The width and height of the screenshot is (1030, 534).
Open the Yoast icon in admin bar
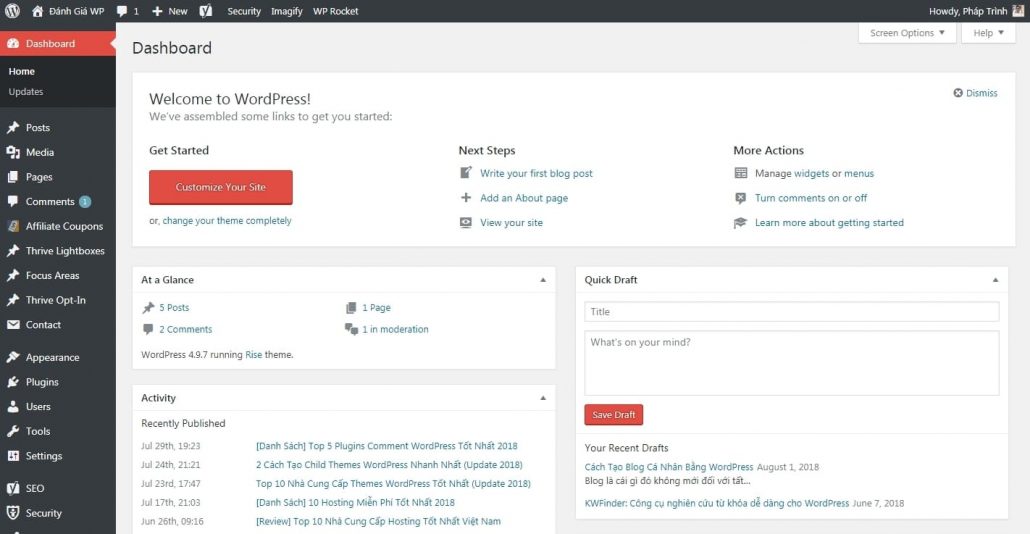[206, 11]
